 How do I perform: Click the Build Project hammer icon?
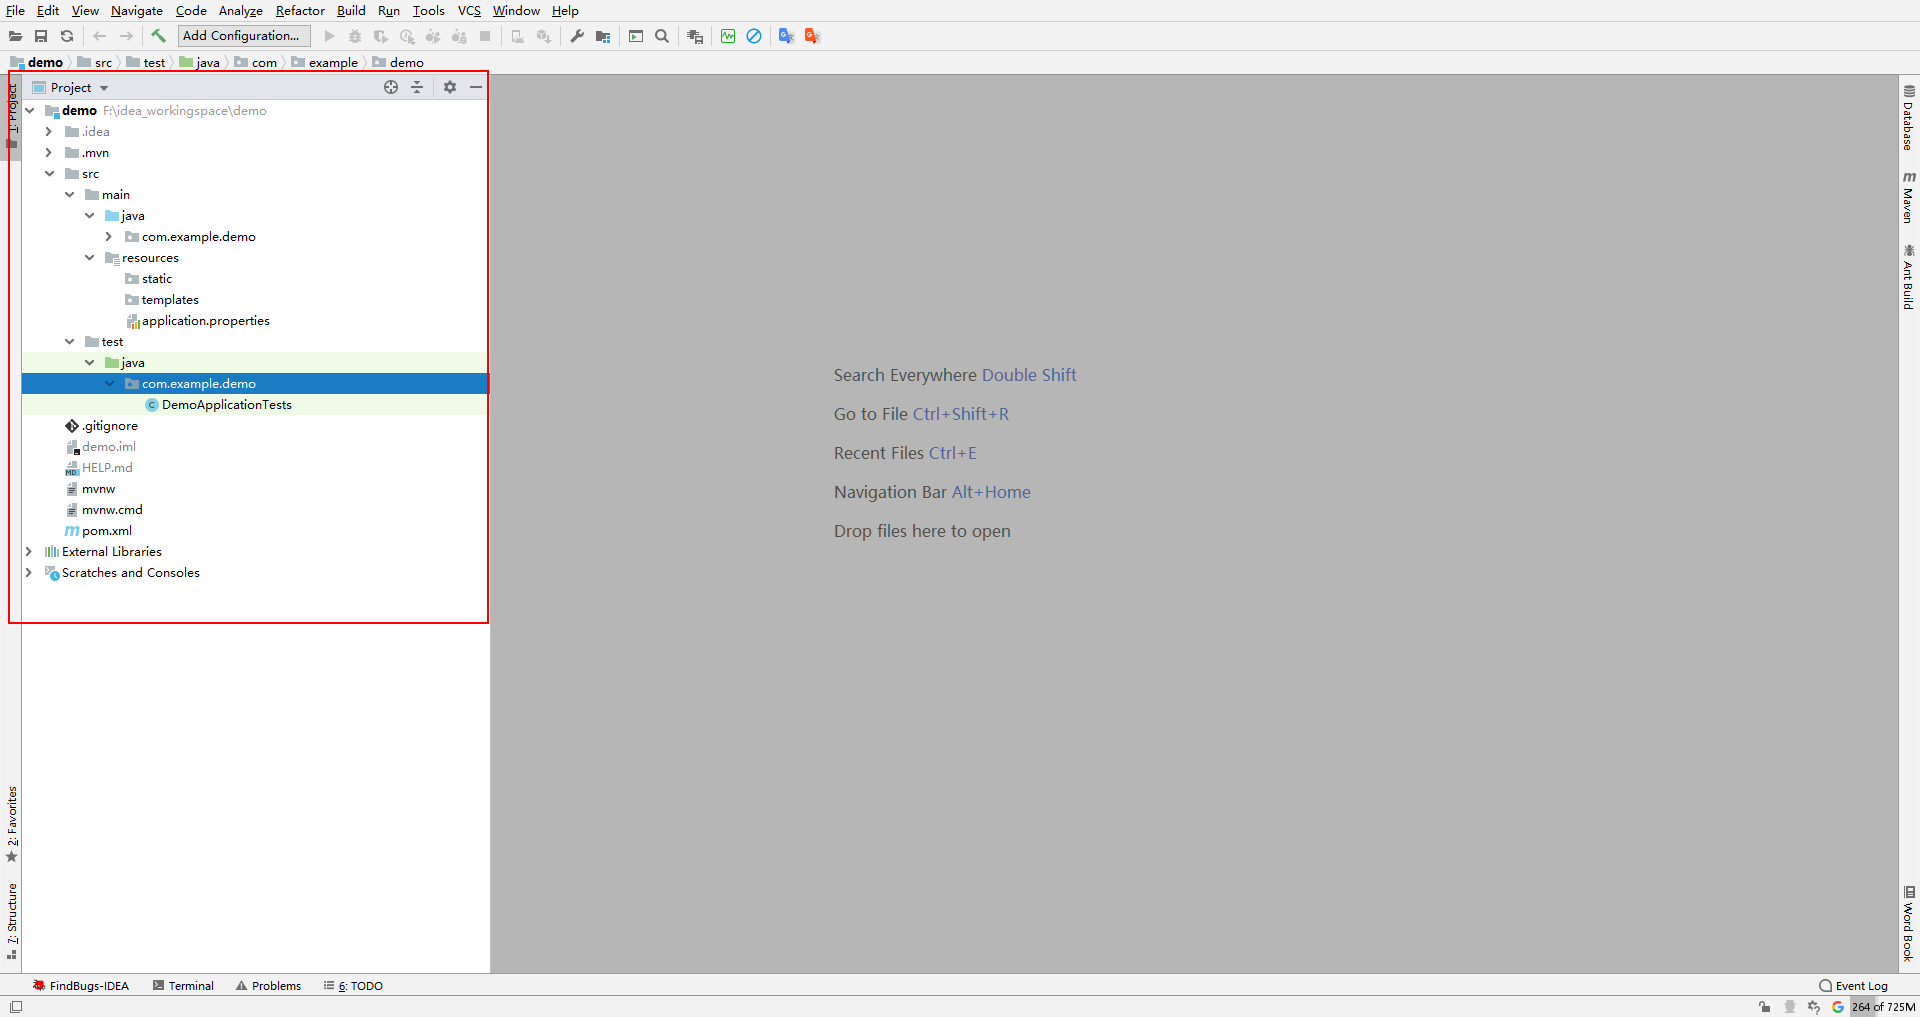coord(158,36)
